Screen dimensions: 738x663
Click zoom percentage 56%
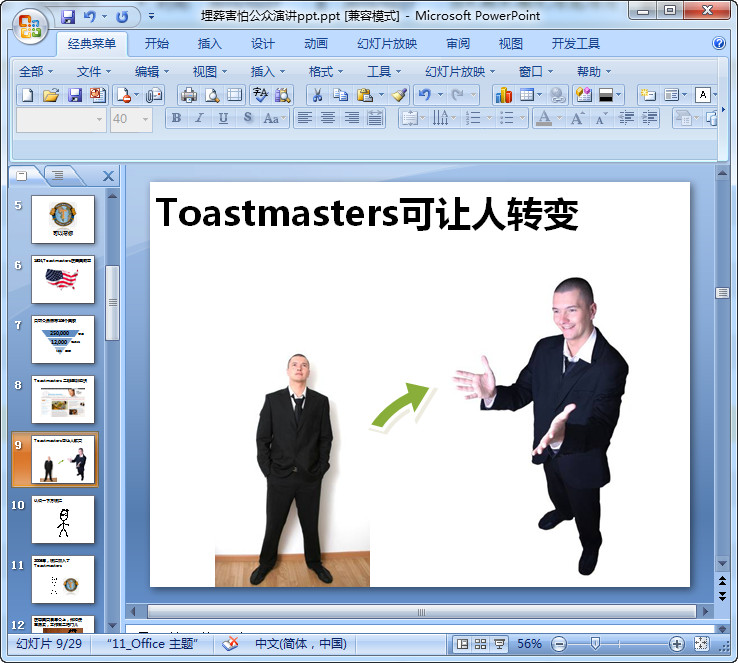[x=529, y=644]
